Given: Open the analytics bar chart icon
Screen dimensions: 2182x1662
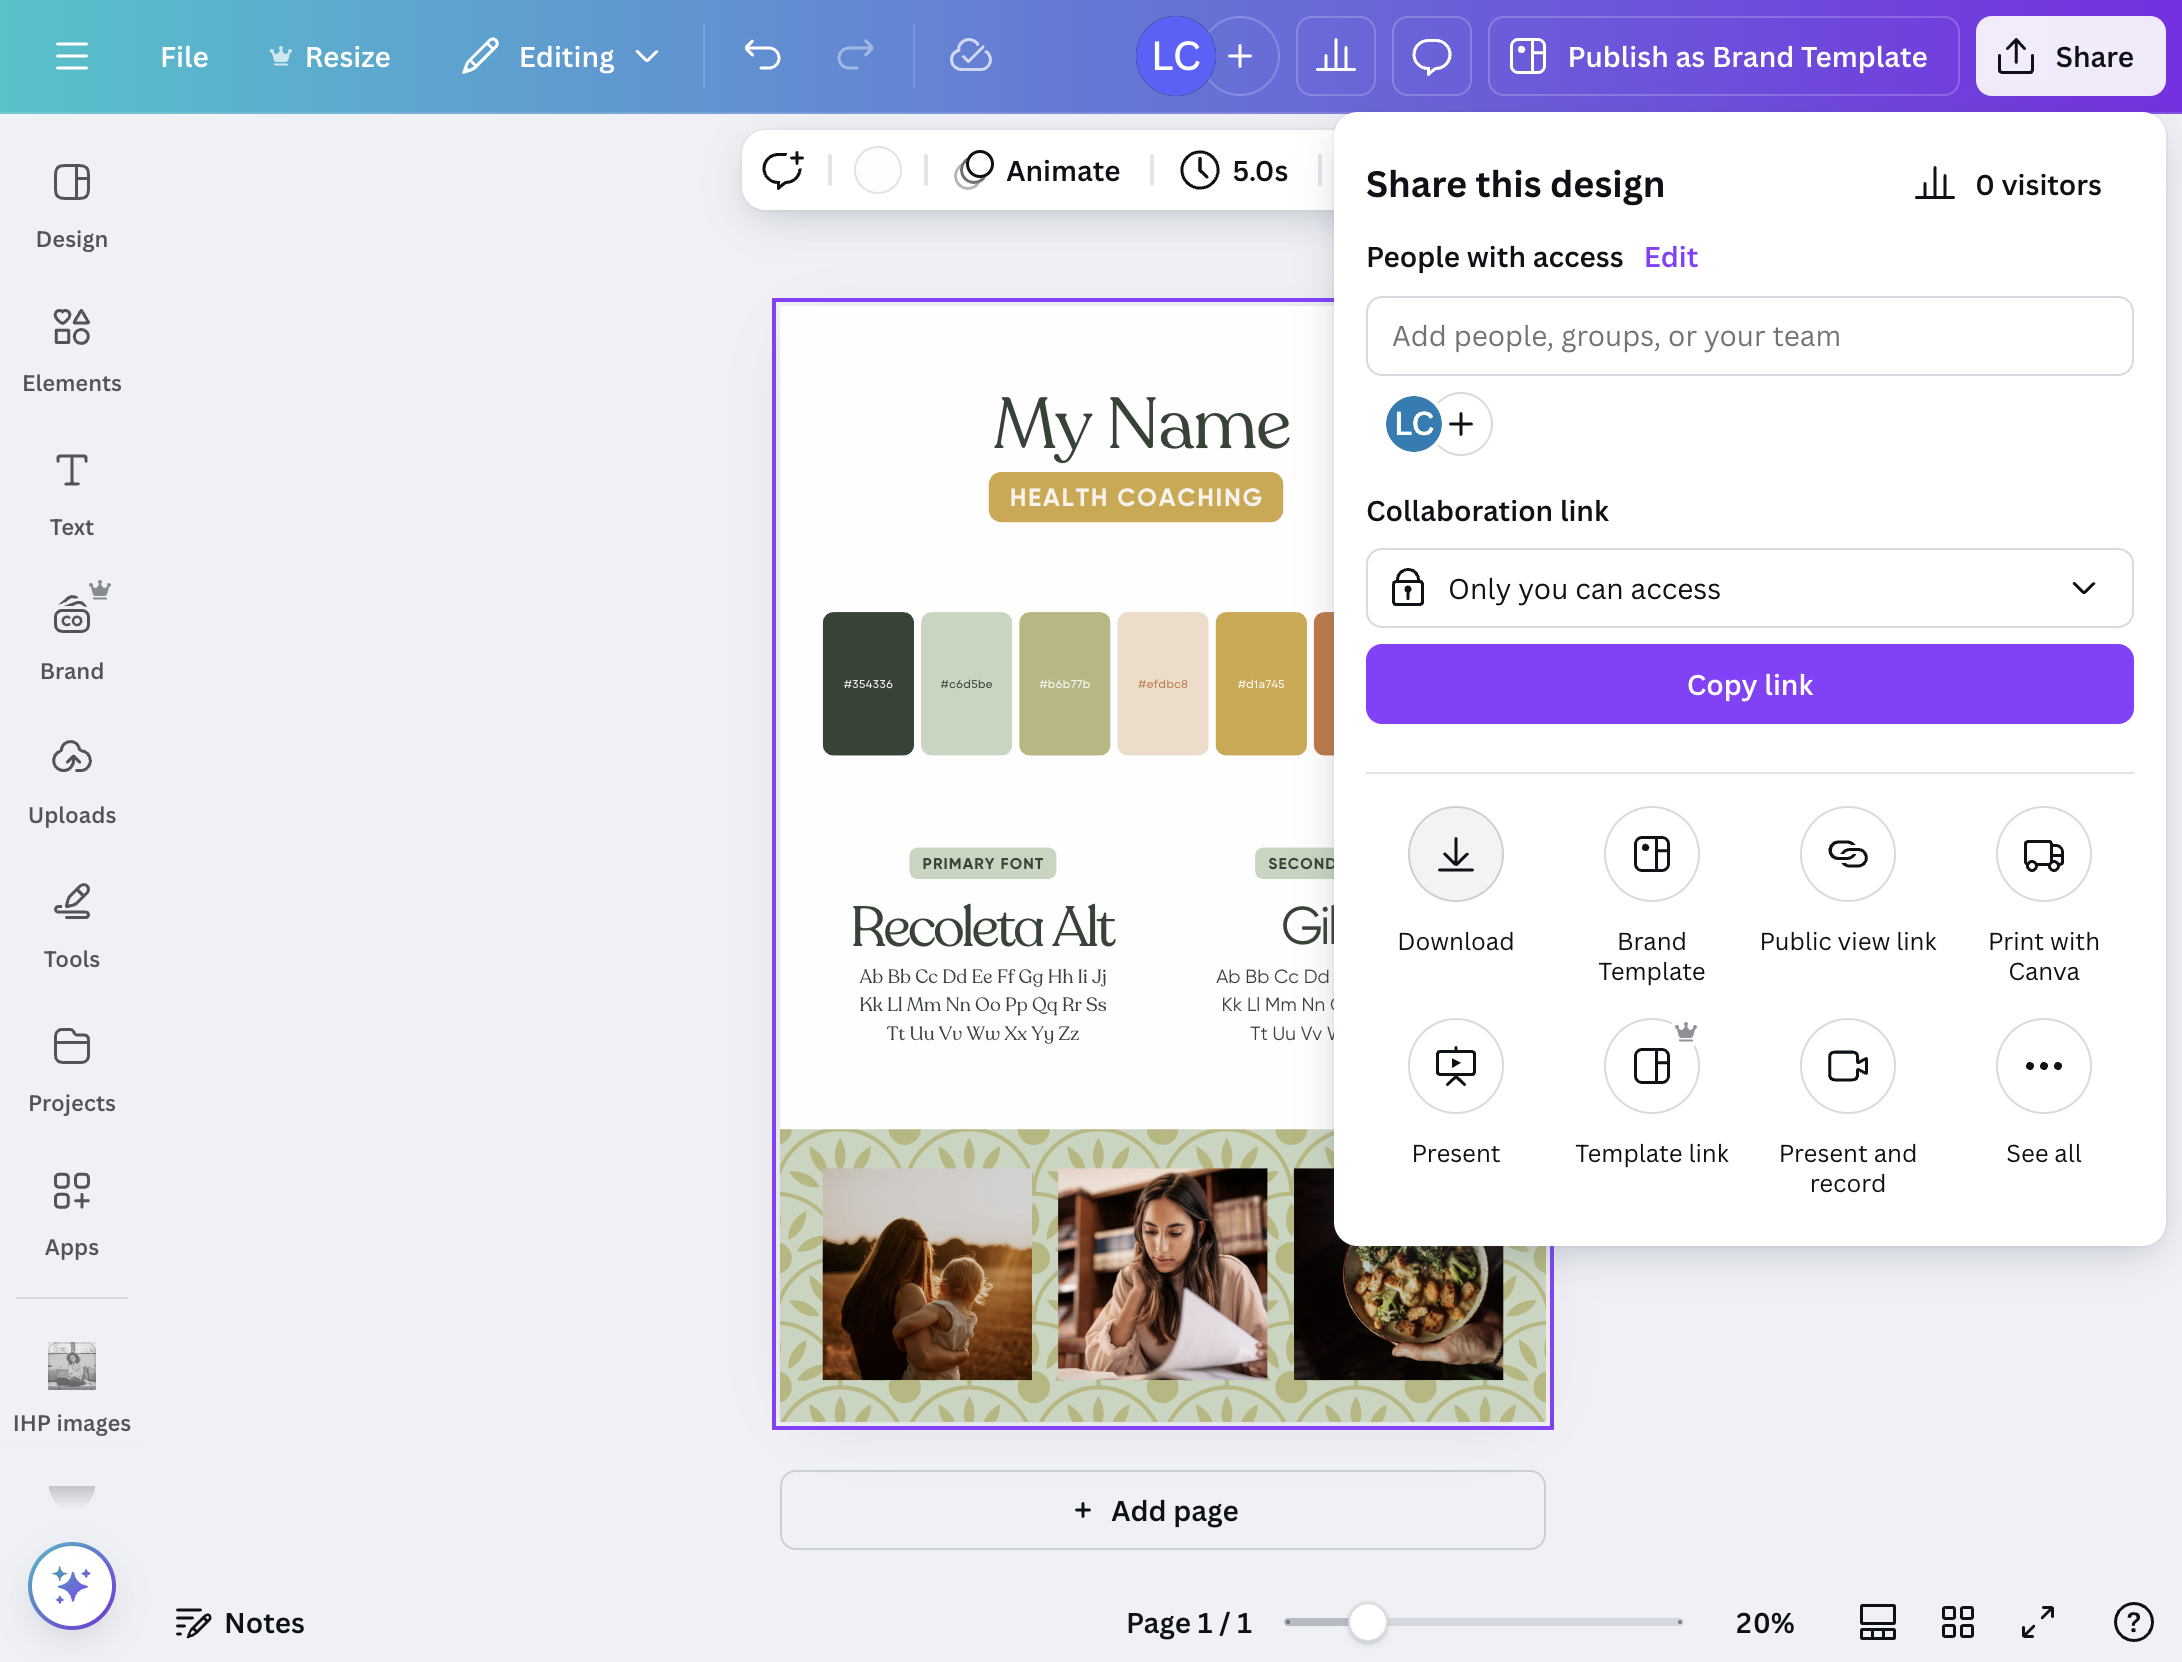Looking at the screenshot, I should click(x=1336, y=56).
